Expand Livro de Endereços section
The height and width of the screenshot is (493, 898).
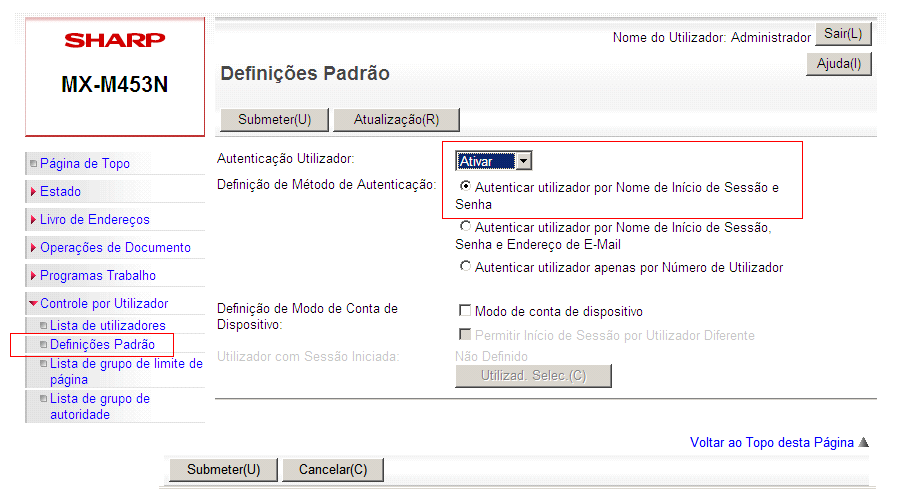click(x=94, y=219)
